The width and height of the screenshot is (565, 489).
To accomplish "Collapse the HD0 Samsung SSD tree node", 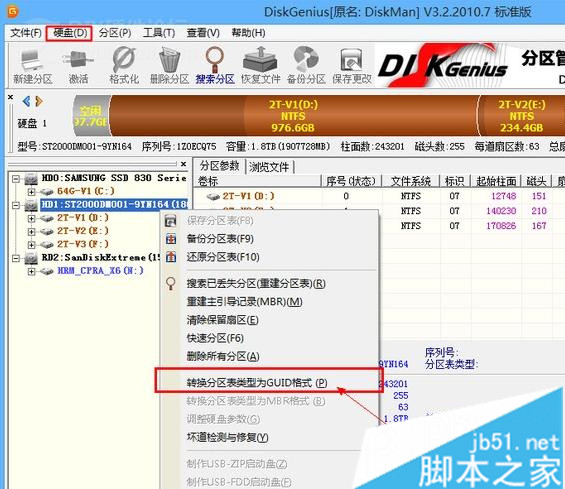I will click(16, 178).
